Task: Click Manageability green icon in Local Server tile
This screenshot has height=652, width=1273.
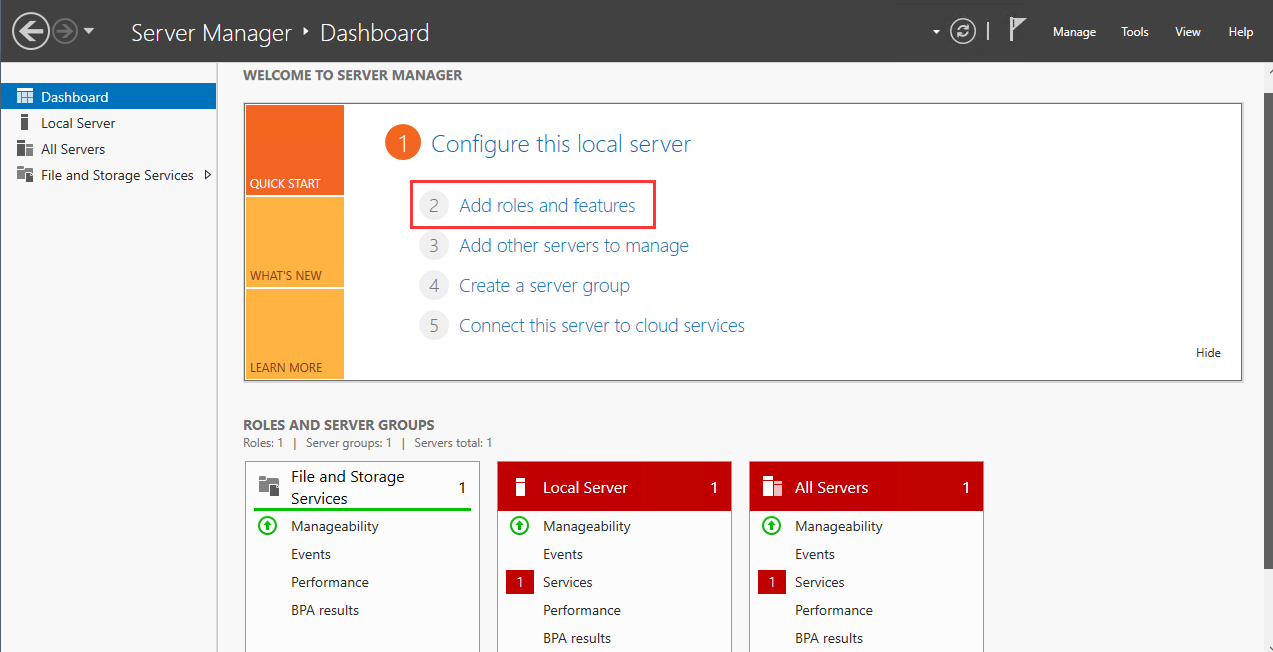Action: tap(519, 526)
